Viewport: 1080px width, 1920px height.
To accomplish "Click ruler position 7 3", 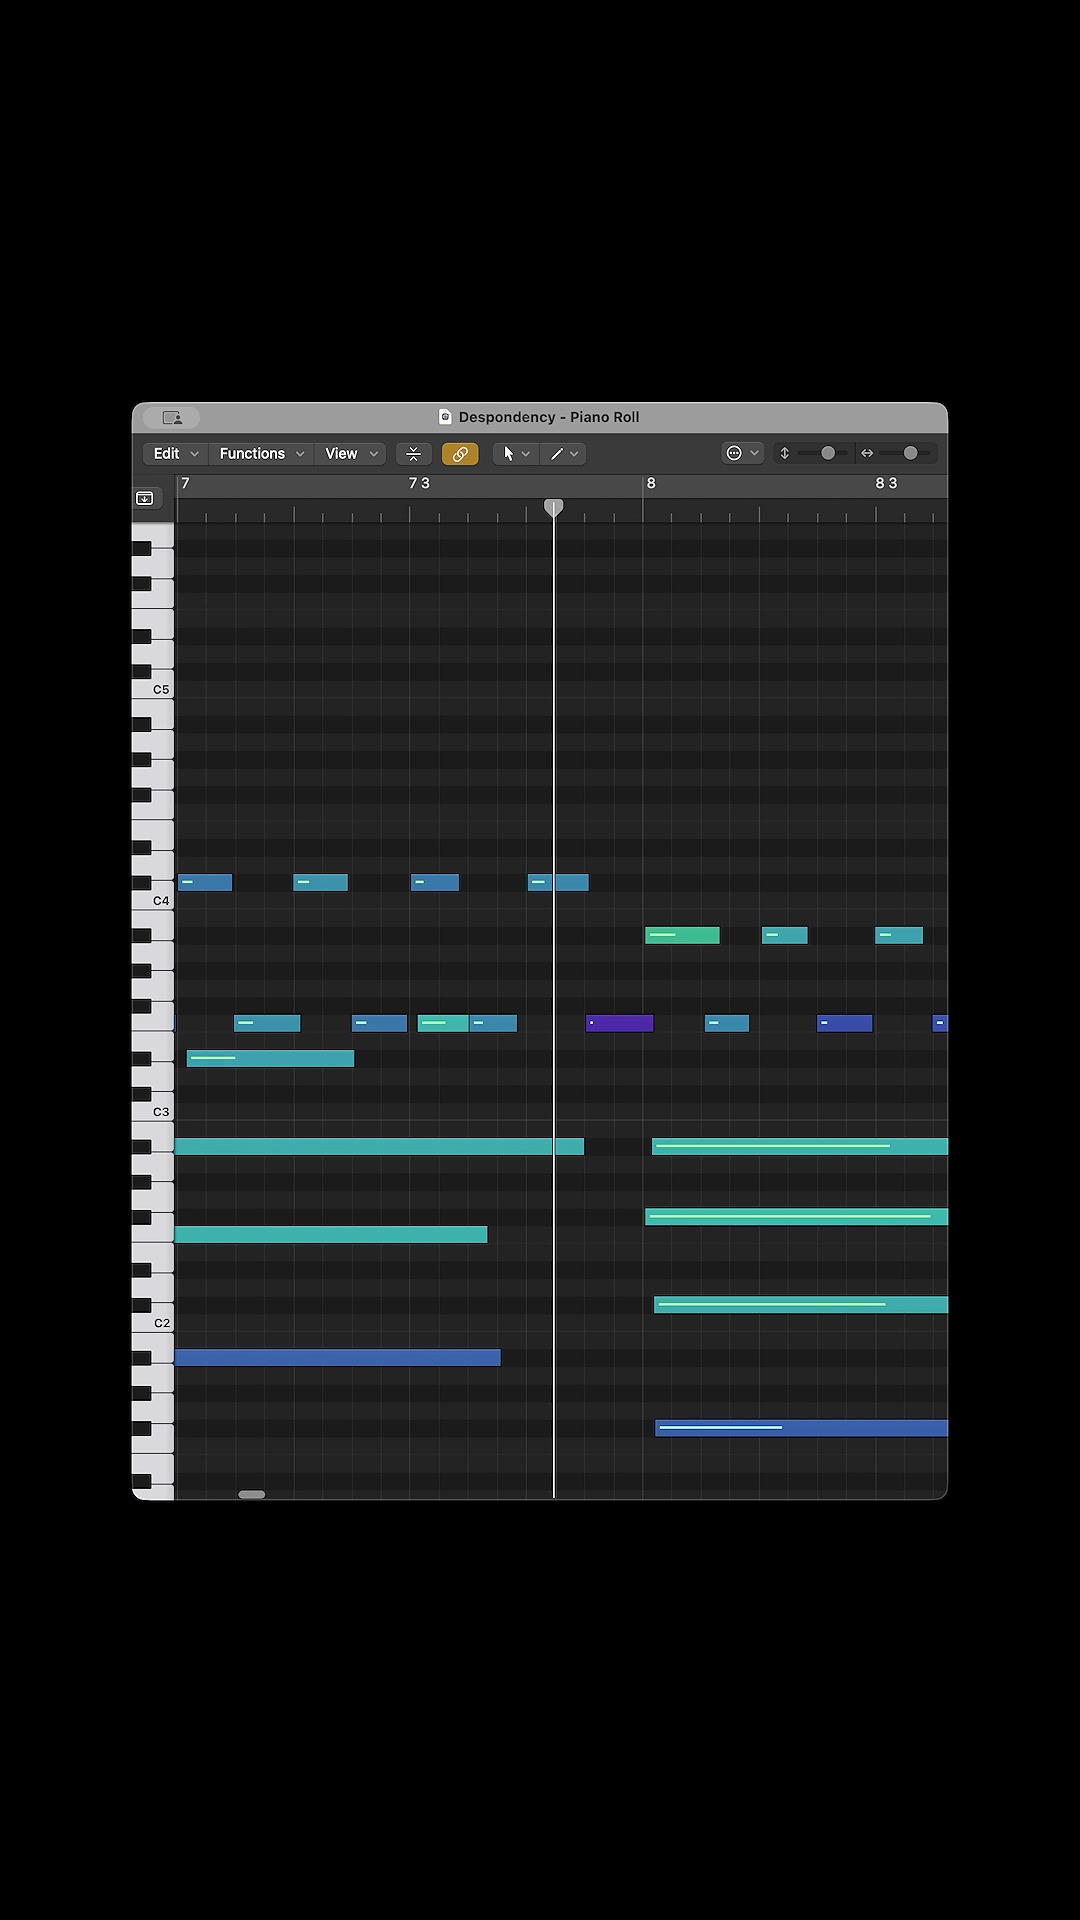I will coord(419,483).
